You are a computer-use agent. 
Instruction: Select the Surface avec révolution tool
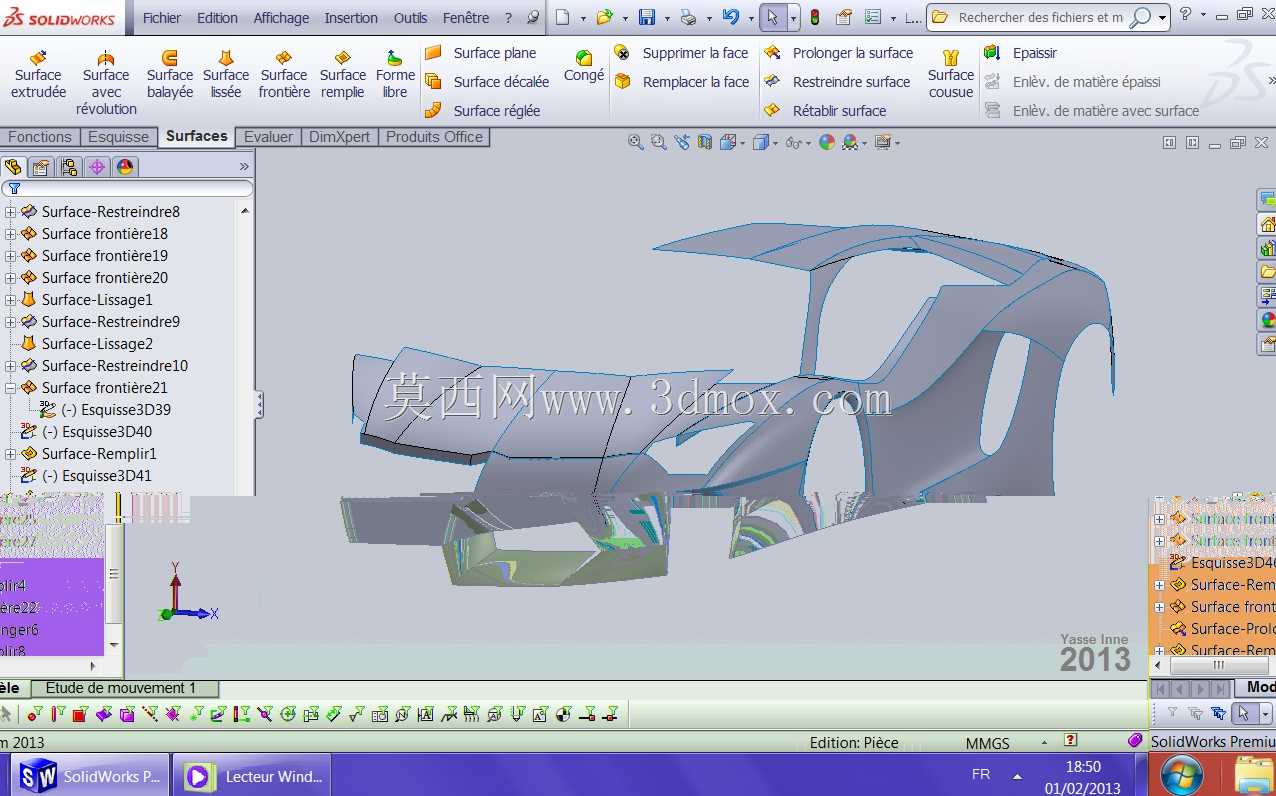(106, 83)
